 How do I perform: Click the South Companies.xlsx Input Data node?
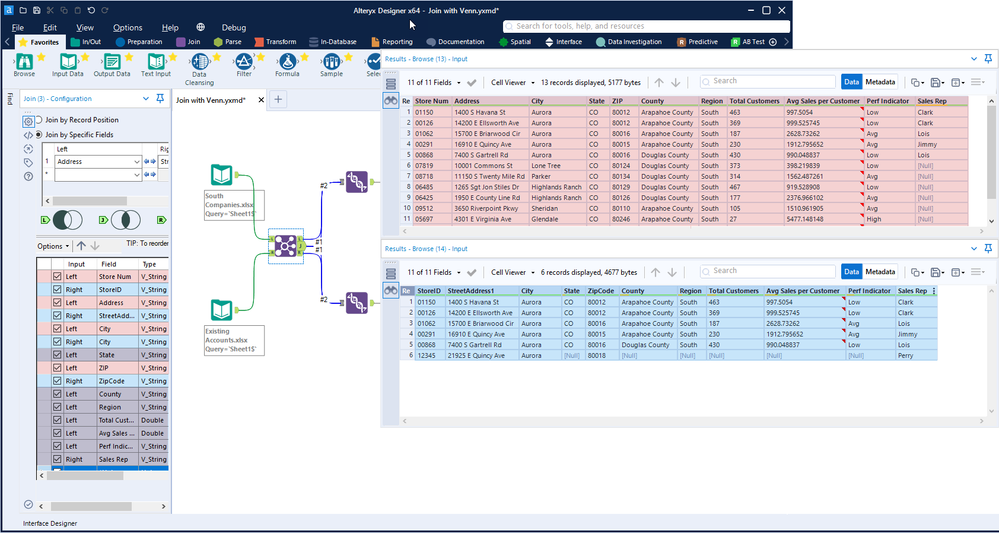(221, 175)
